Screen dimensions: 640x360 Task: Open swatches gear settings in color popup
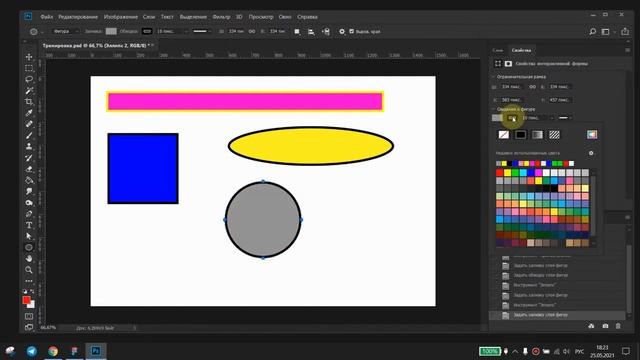pos(591,153)
